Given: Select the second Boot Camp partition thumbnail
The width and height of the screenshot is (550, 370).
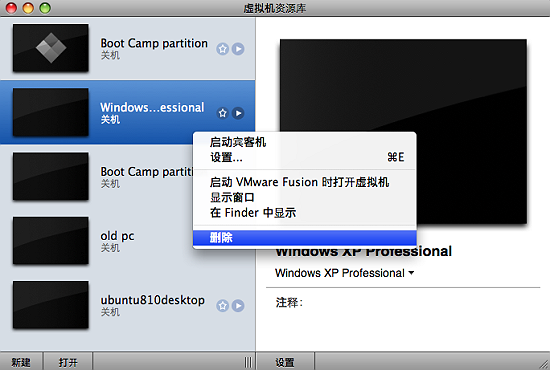Looking at the screenshot, I should point(51,176).
